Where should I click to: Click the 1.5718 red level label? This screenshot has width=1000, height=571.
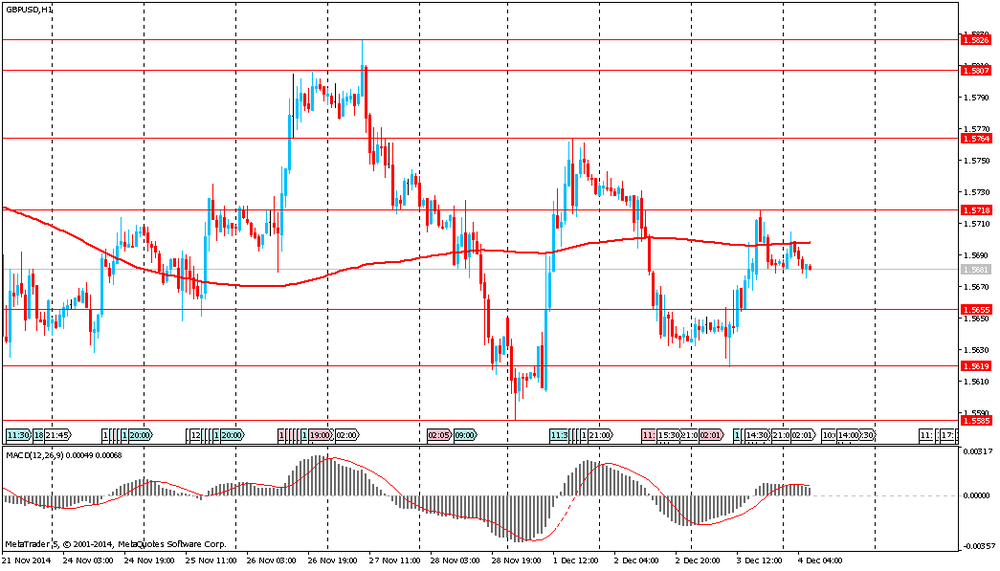click(974, 210)
